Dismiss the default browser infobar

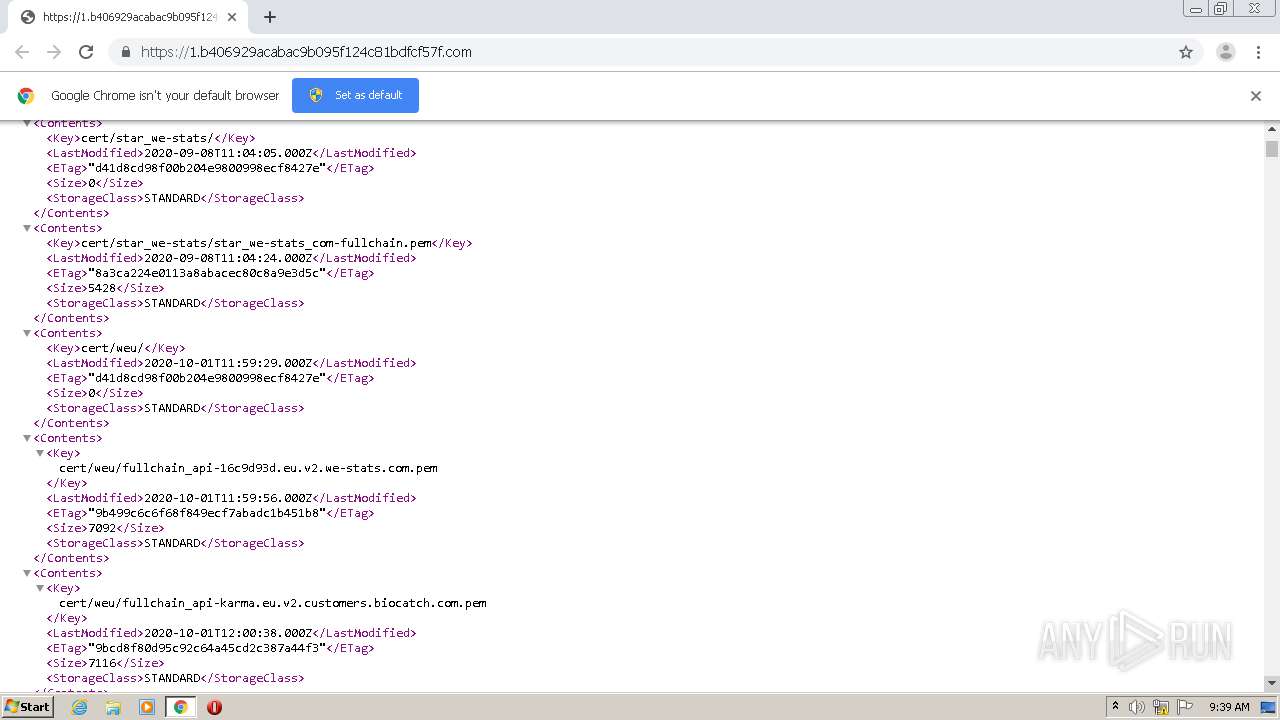pyautogui.click(x=1256, y=96)
